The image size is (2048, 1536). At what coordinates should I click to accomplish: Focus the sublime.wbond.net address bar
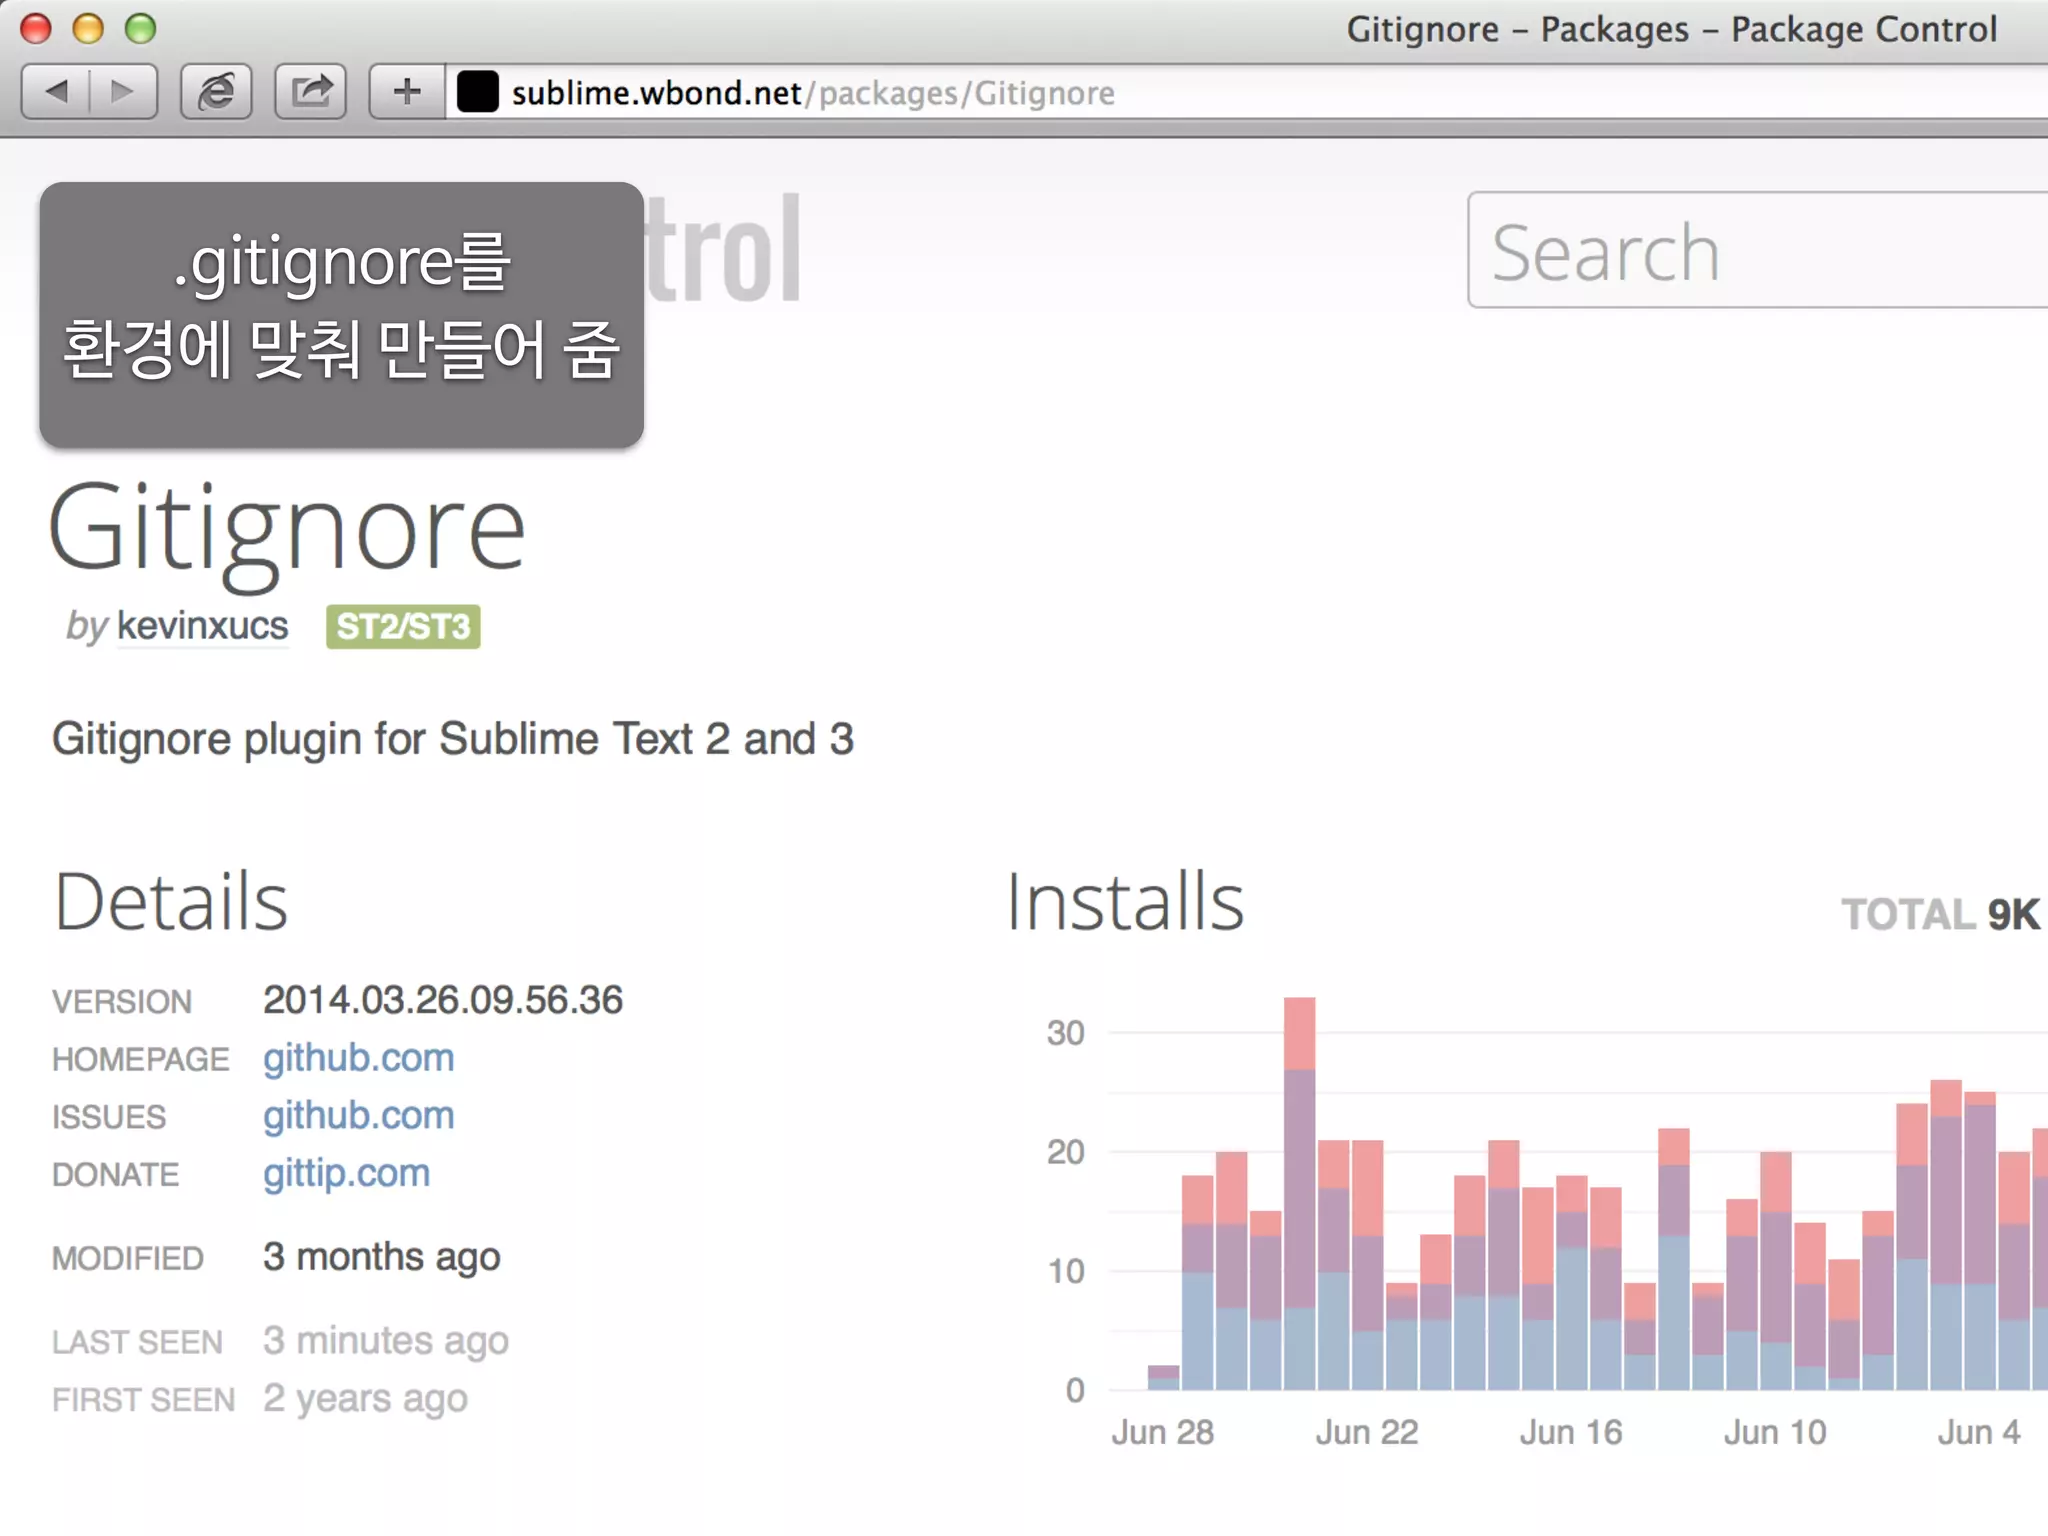coord(1250,92)
